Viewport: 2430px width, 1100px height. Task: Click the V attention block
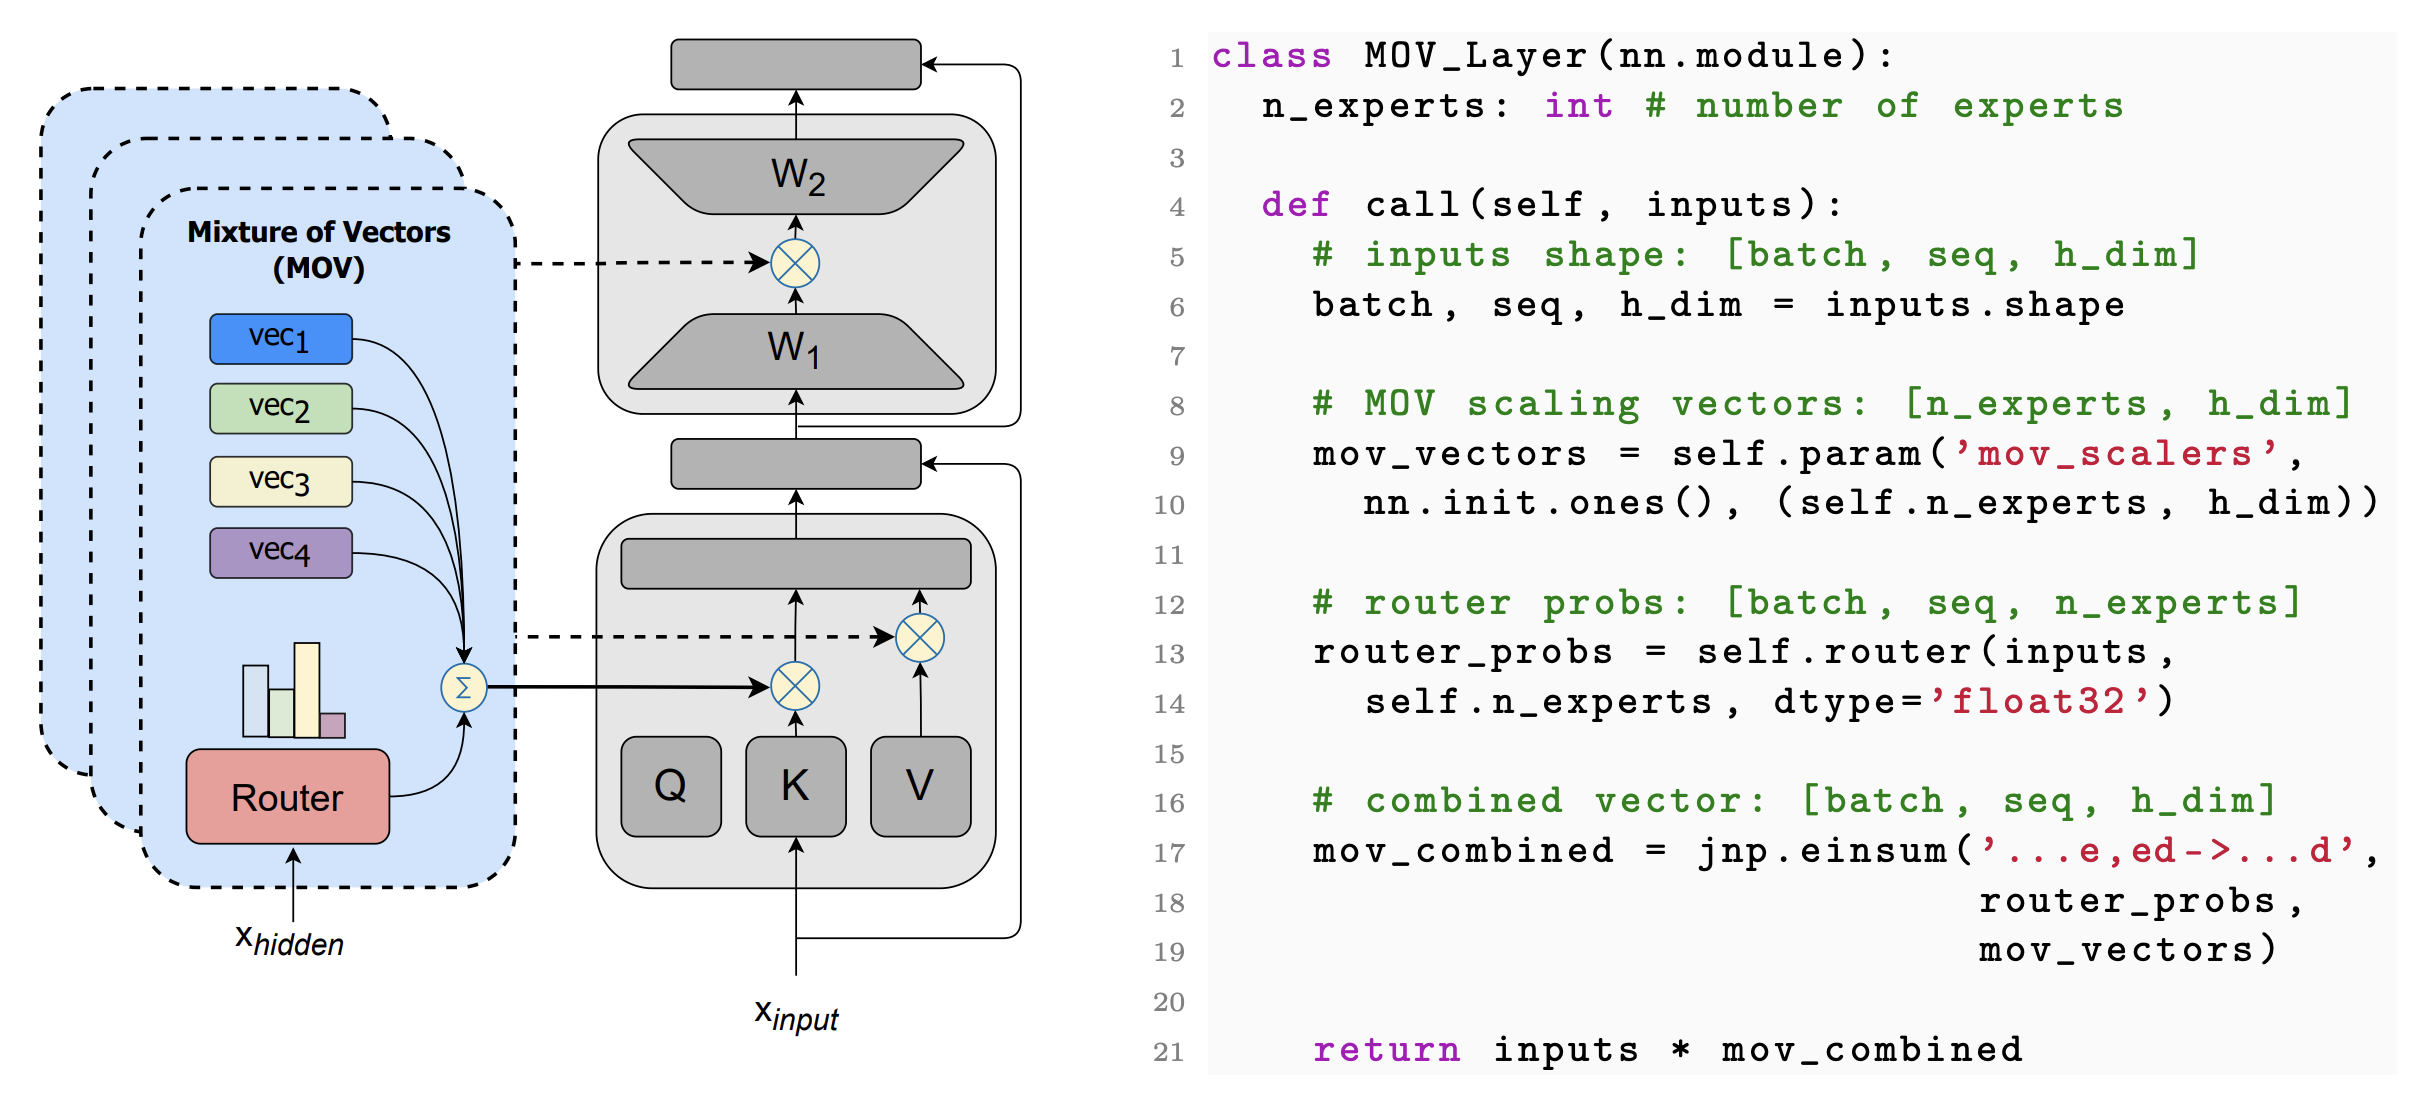point(921,786)
